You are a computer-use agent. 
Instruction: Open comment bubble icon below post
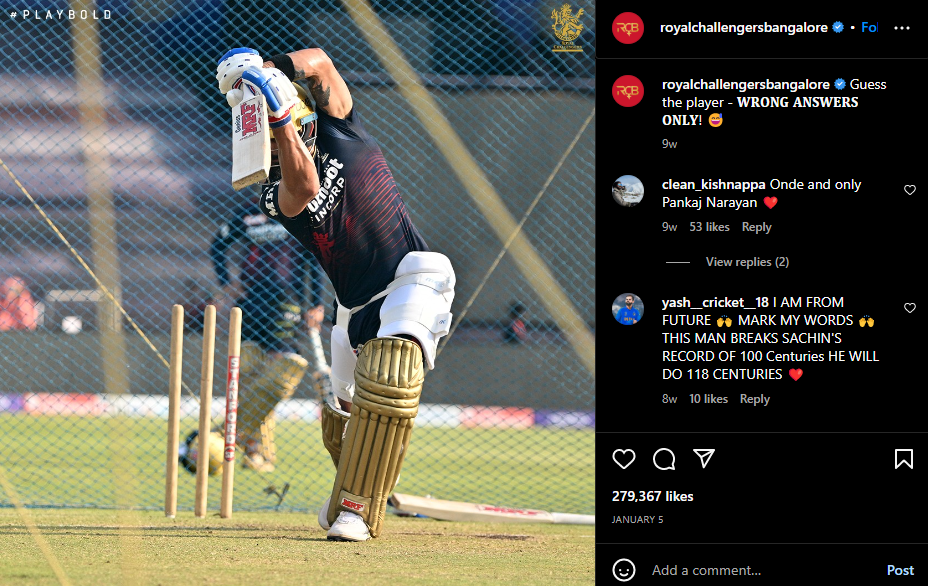[664, 459]
